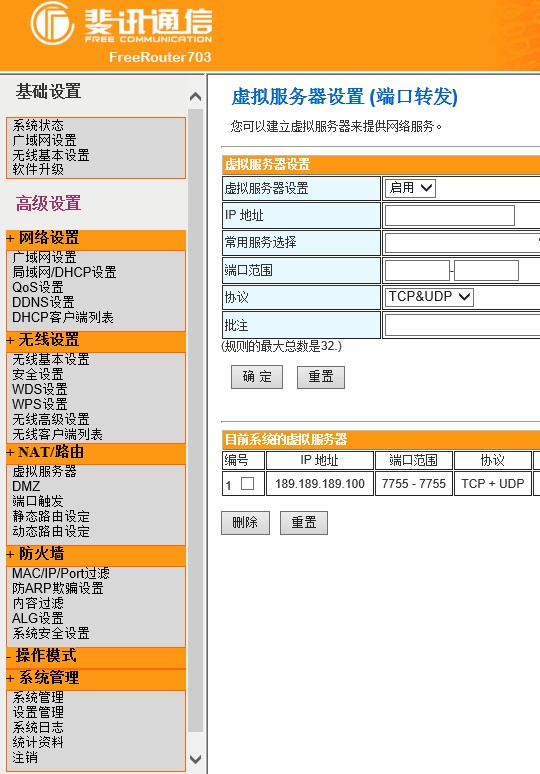
Task: Click the Phicomm logo icon in header
Action: pyautogui.click(x=52, y=23)
